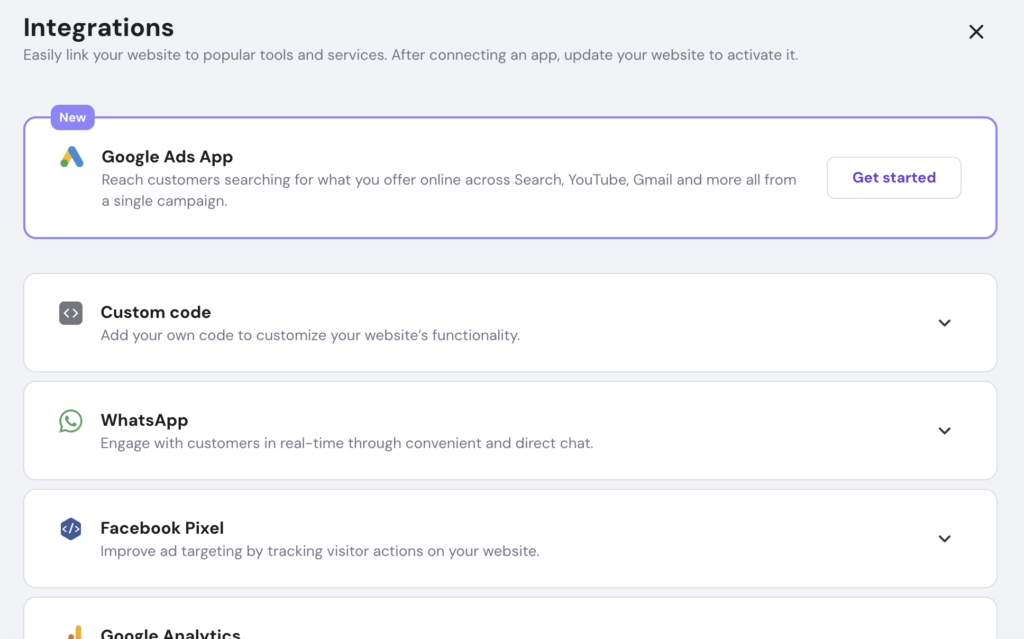
Task: Click the Google Ads logo icon
Action: pos(71,157)
